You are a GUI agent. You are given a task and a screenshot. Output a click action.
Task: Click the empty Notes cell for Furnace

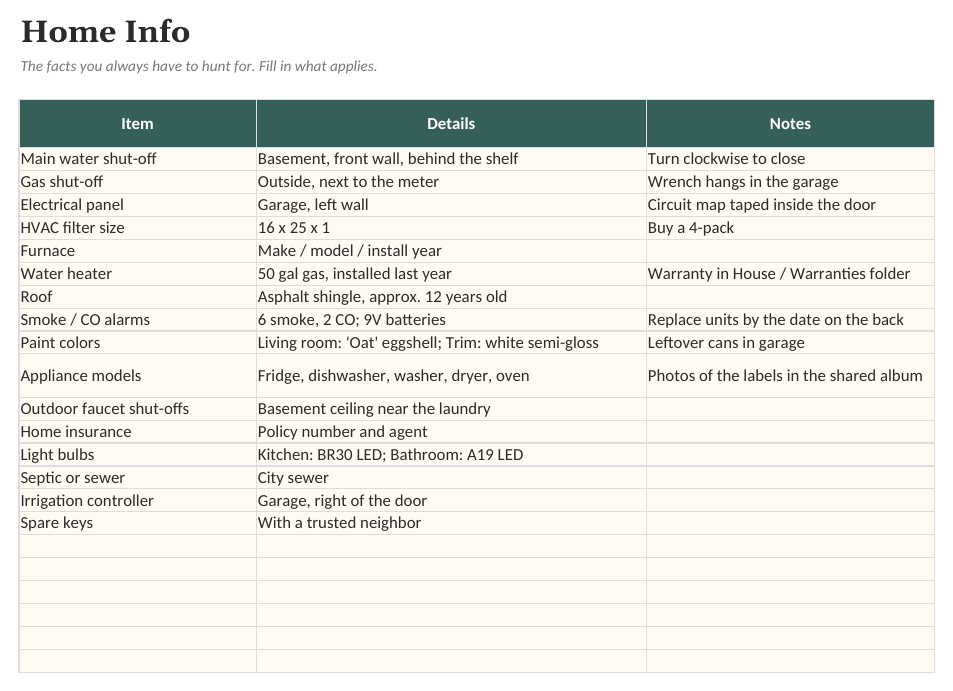point(790,252)
